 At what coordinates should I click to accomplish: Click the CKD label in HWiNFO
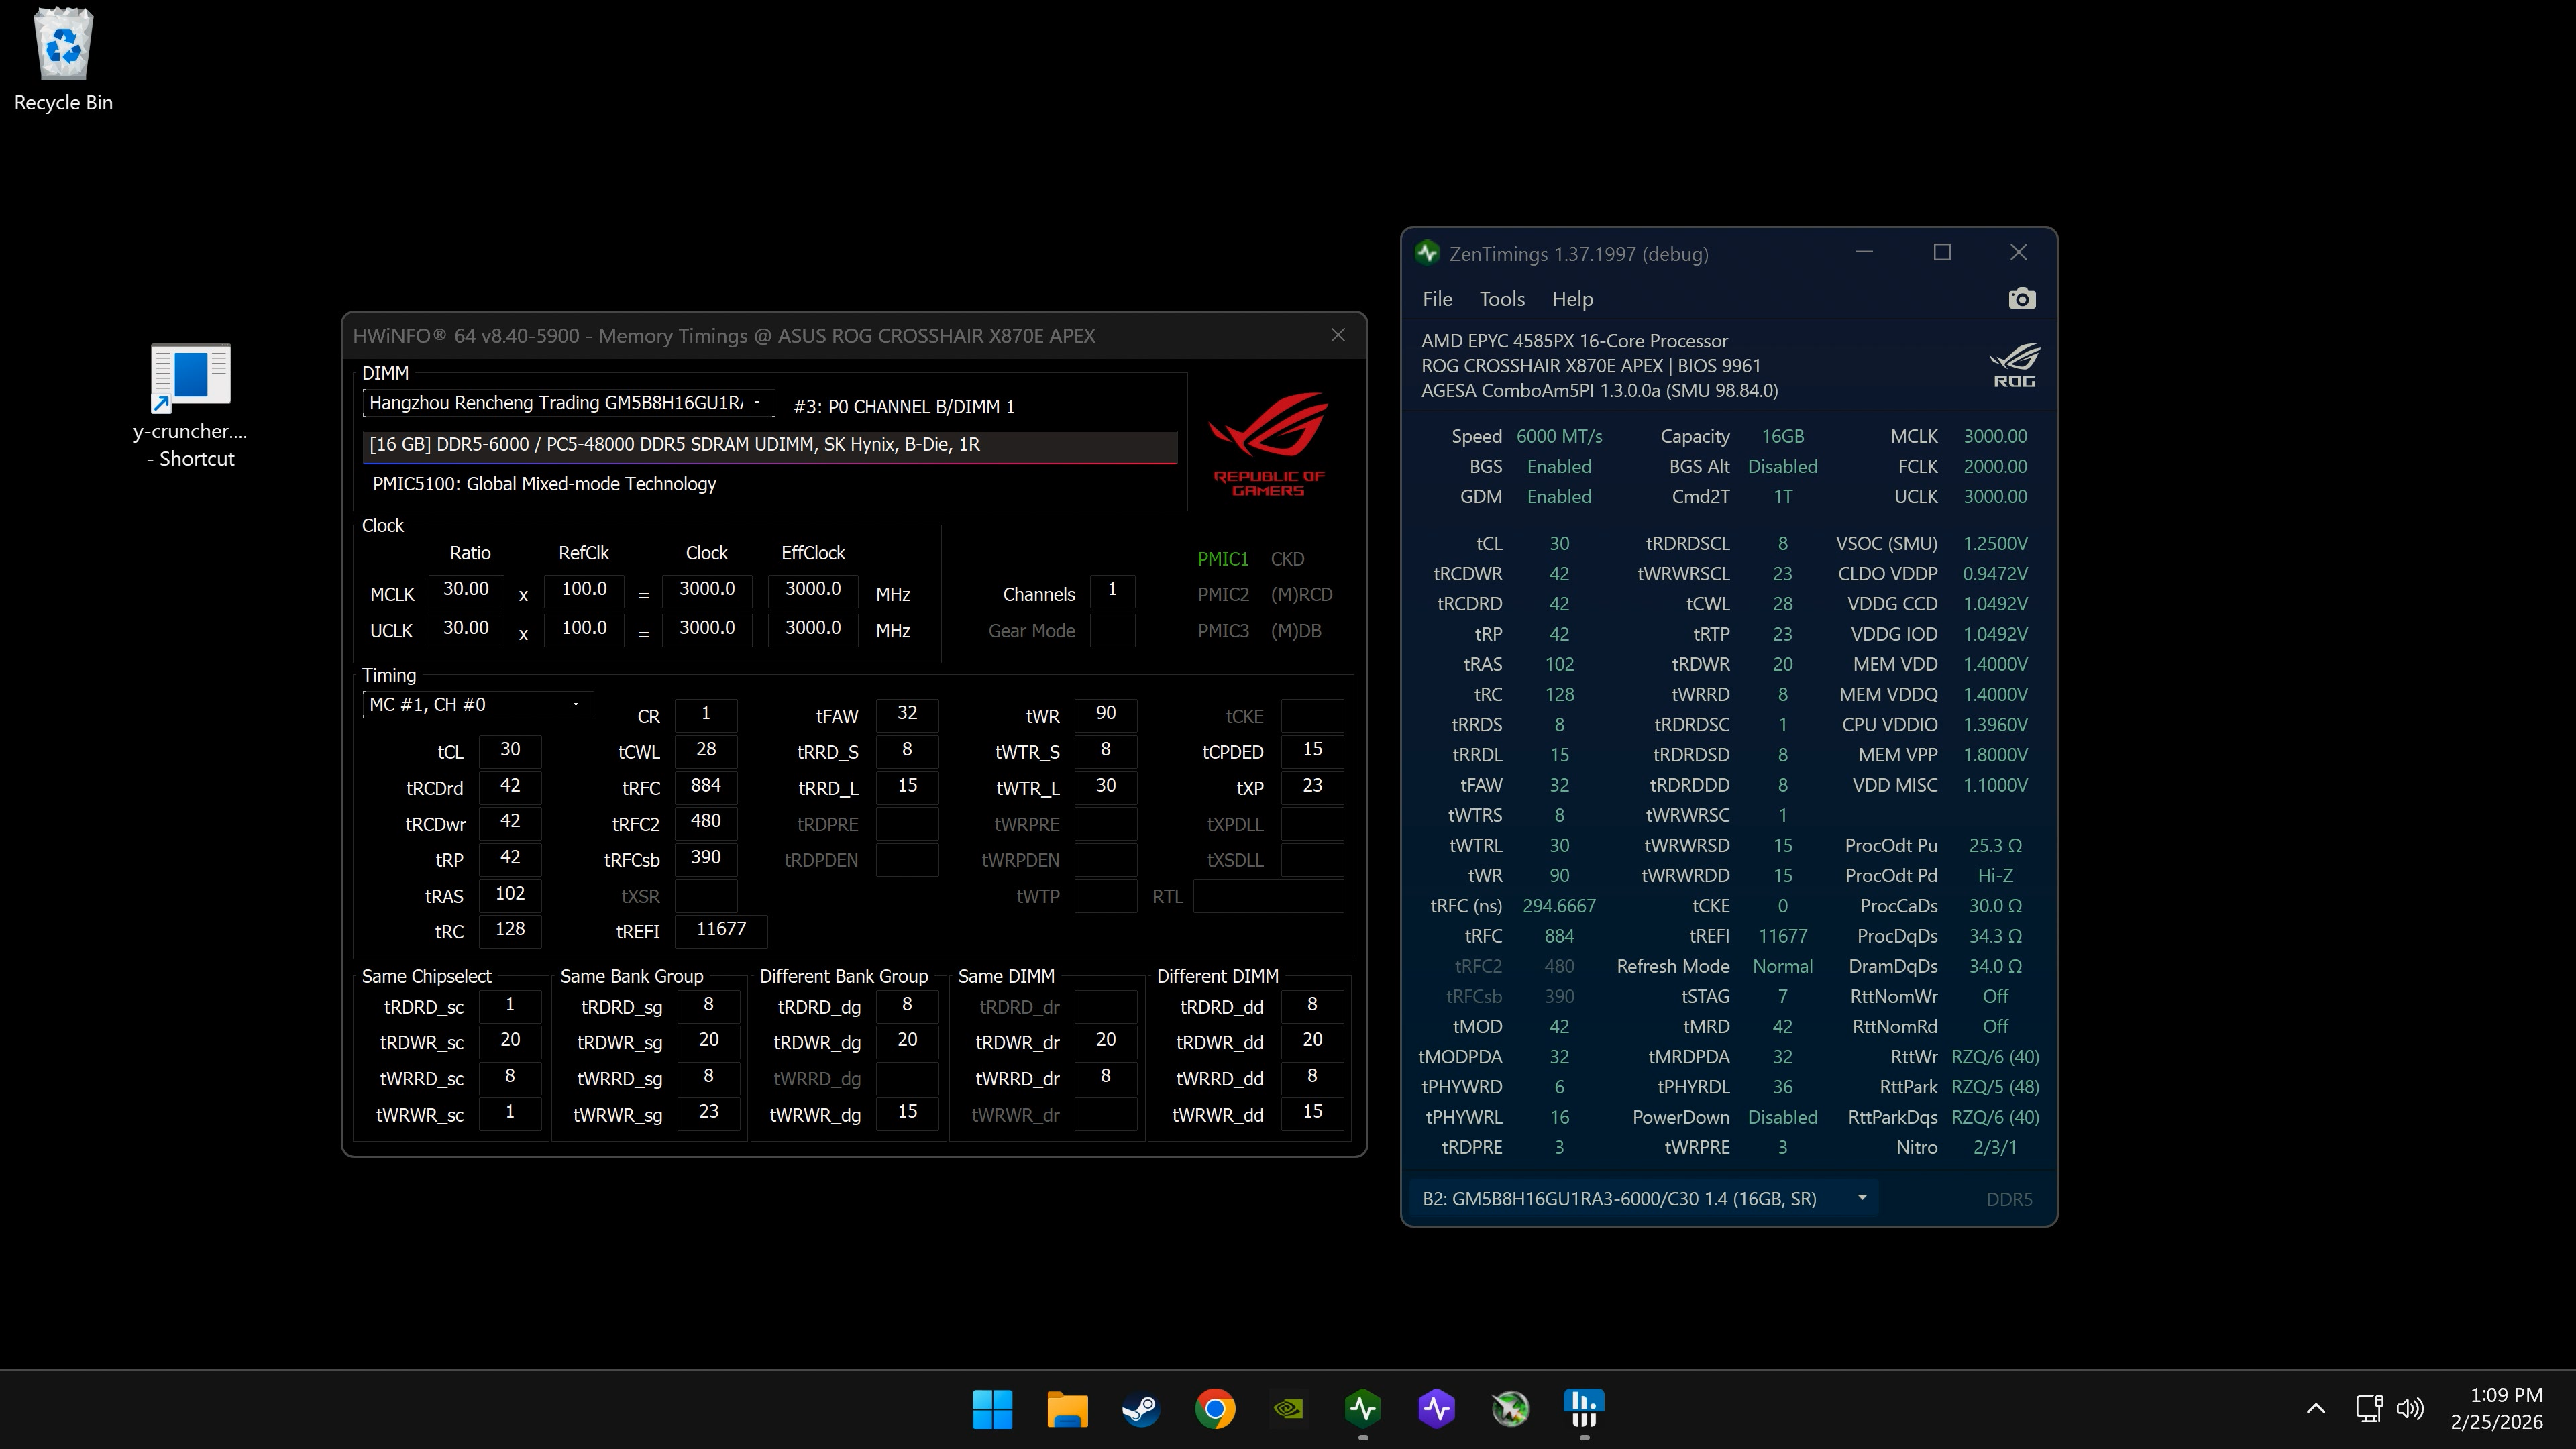point(1287,559)
